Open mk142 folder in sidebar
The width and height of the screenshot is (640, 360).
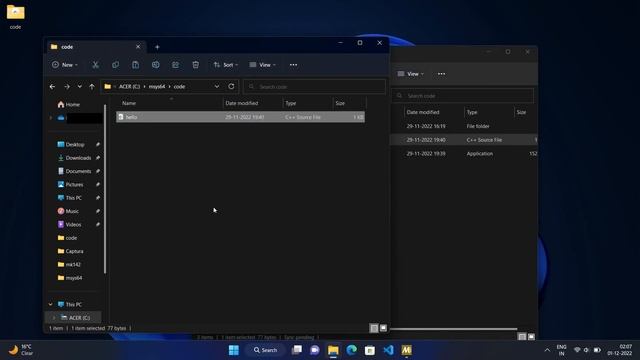coord(69,264)
